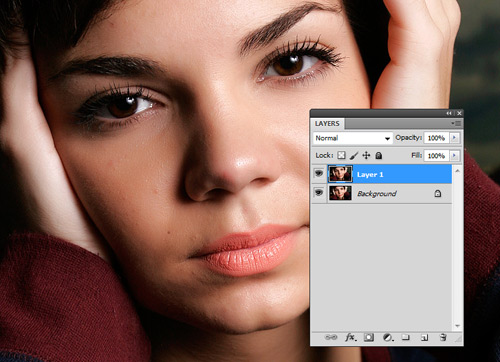Viewport: 500px width, 362px height.
Task: Click the Opacity value field
Action: click(x=437, y=138)
